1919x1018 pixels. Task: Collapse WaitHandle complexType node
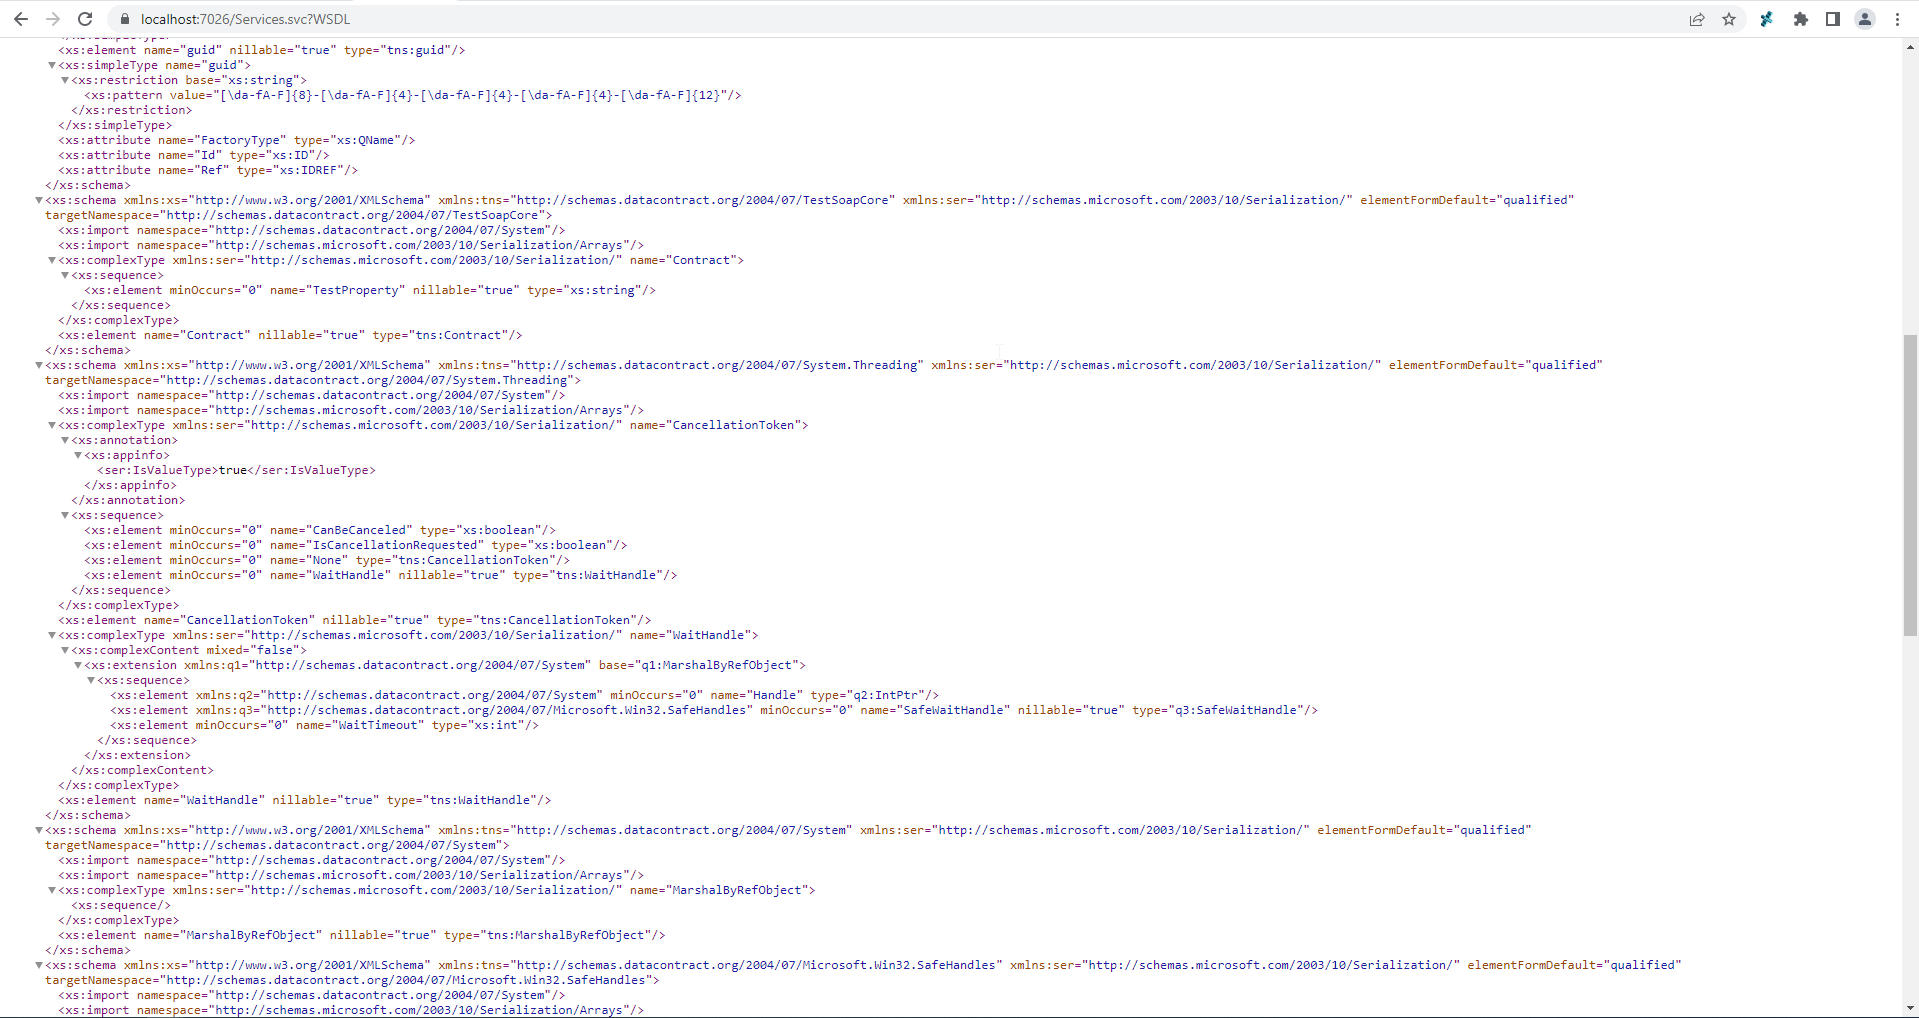click(x=52, y=636)
